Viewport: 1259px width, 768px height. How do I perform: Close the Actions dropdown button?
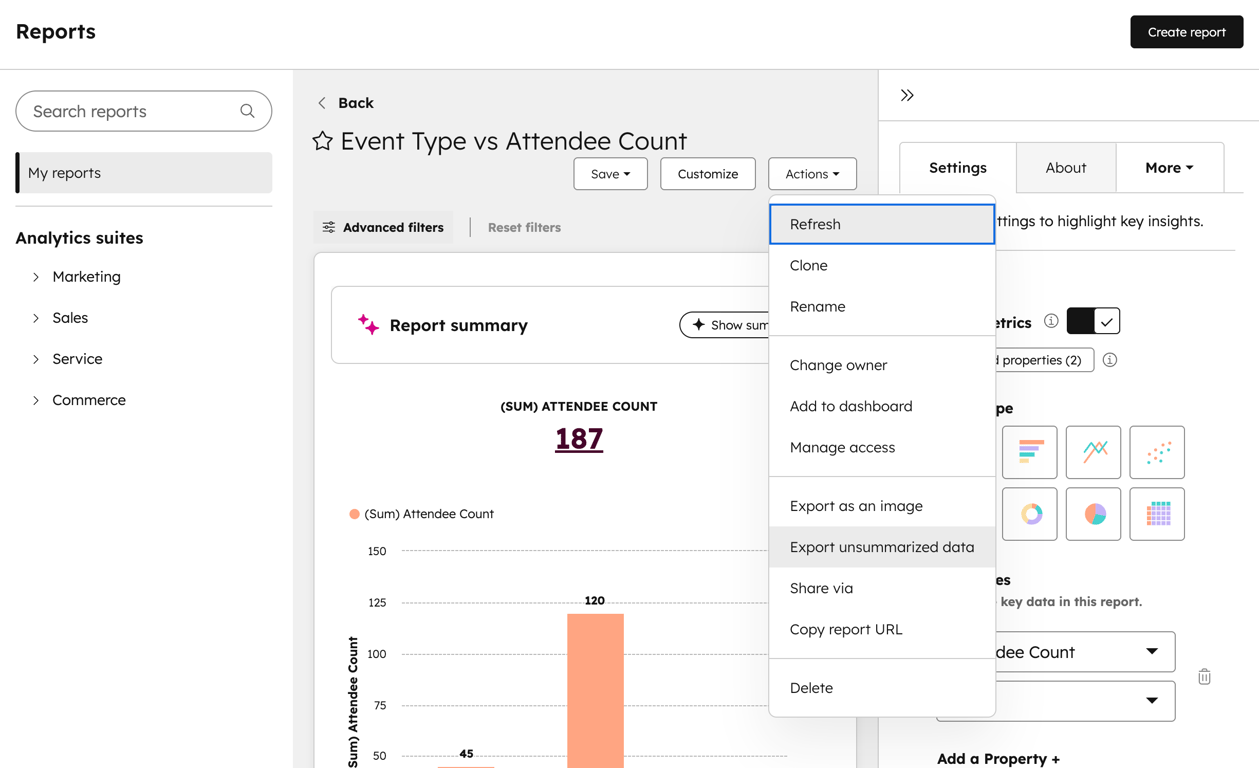(812, 174)
